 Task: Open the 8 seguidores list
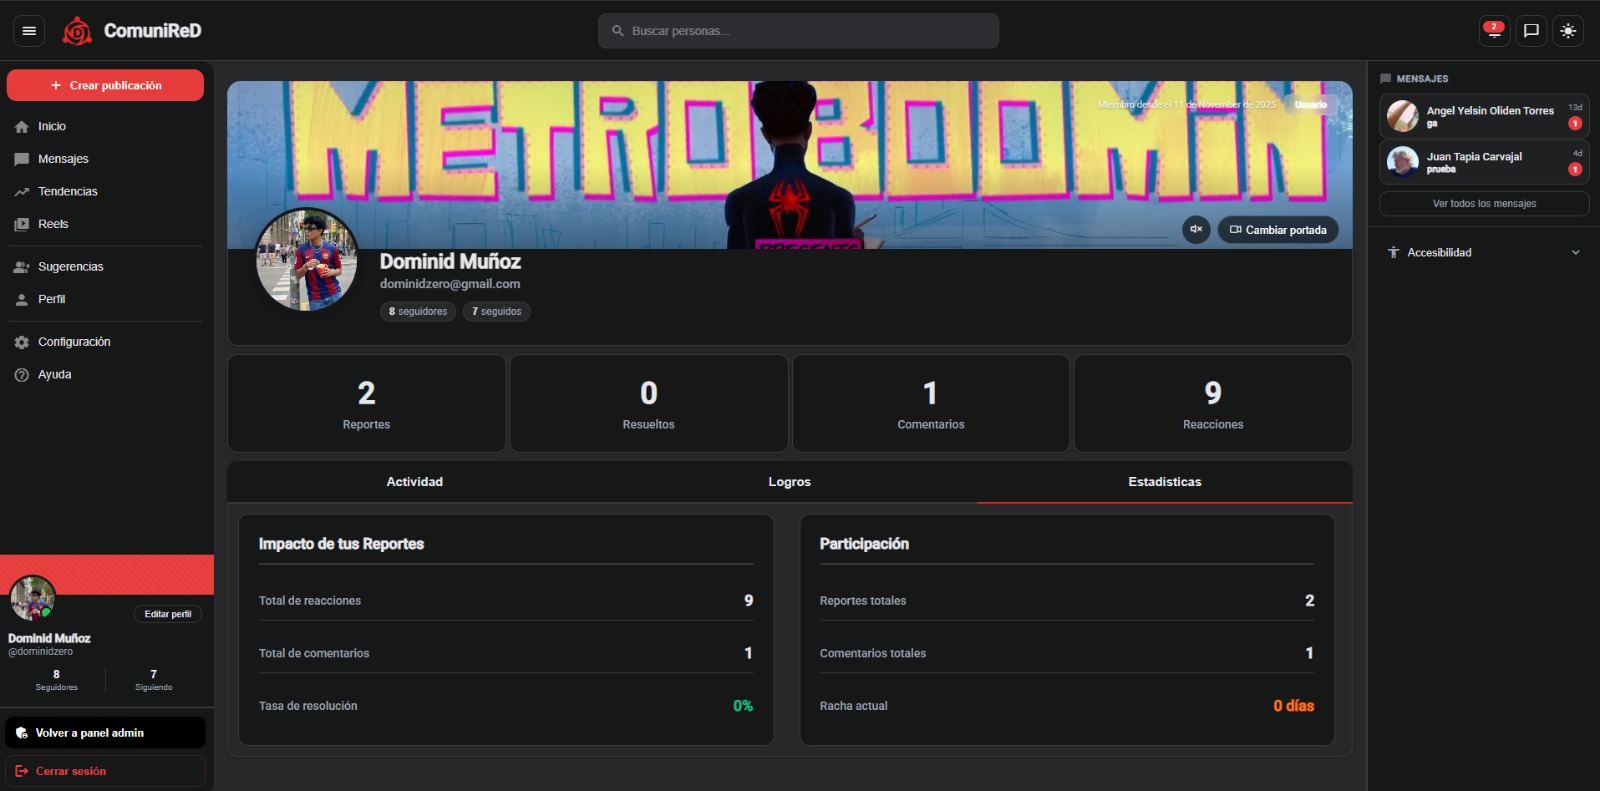point(418,311)
